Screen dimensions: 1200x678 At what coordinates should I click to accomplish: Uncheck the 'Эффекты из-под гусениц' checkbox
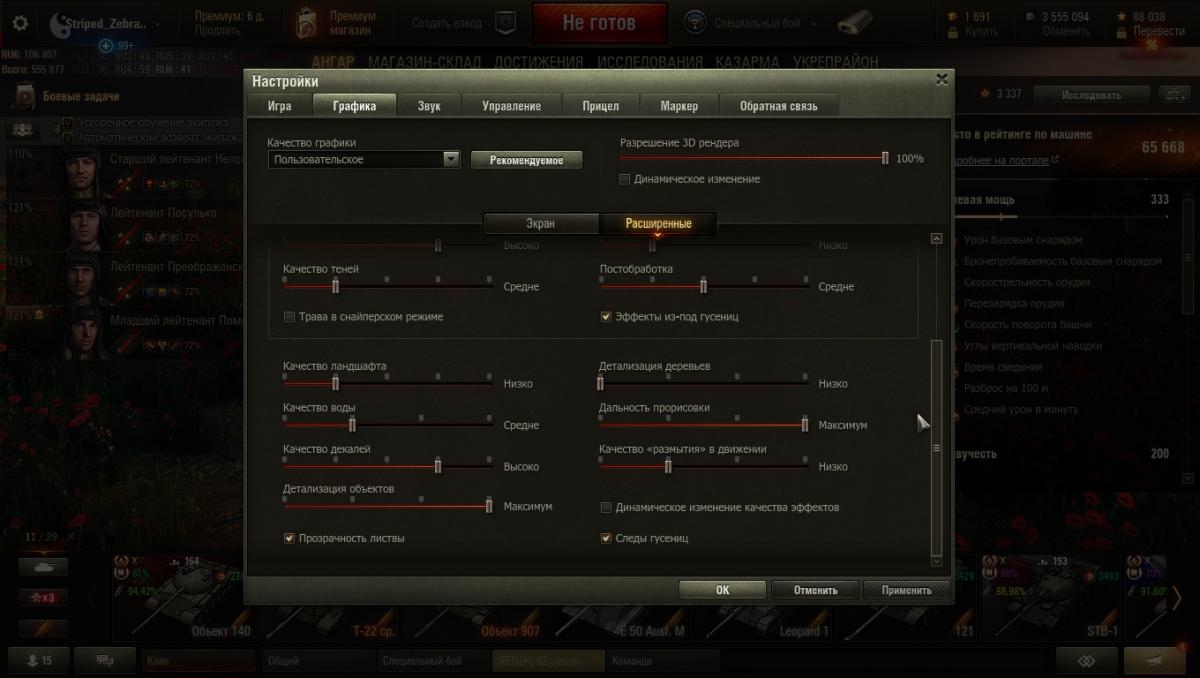click(x=606, y=317)
